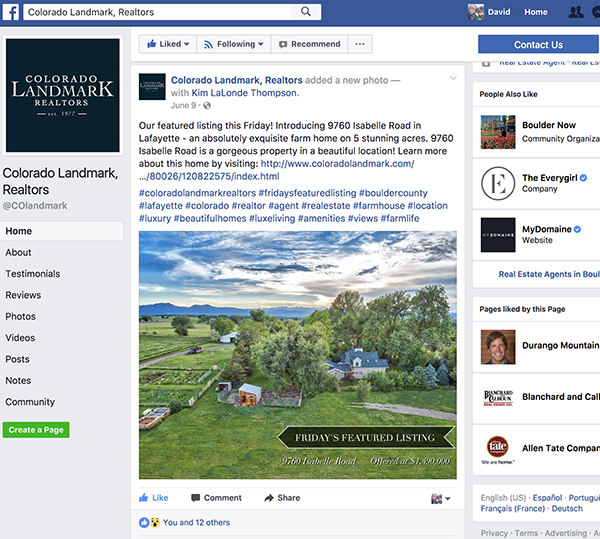Open the Following dropdown button
The height and width of the screenshot is (539, 600).
(x=233, y=44)
